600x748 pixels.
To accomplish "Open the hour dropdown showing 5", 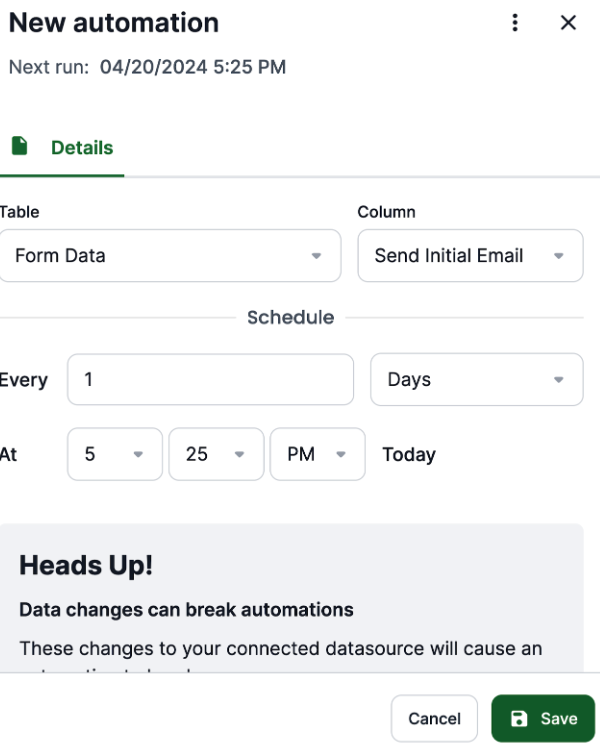I will [x=115, y=454].
